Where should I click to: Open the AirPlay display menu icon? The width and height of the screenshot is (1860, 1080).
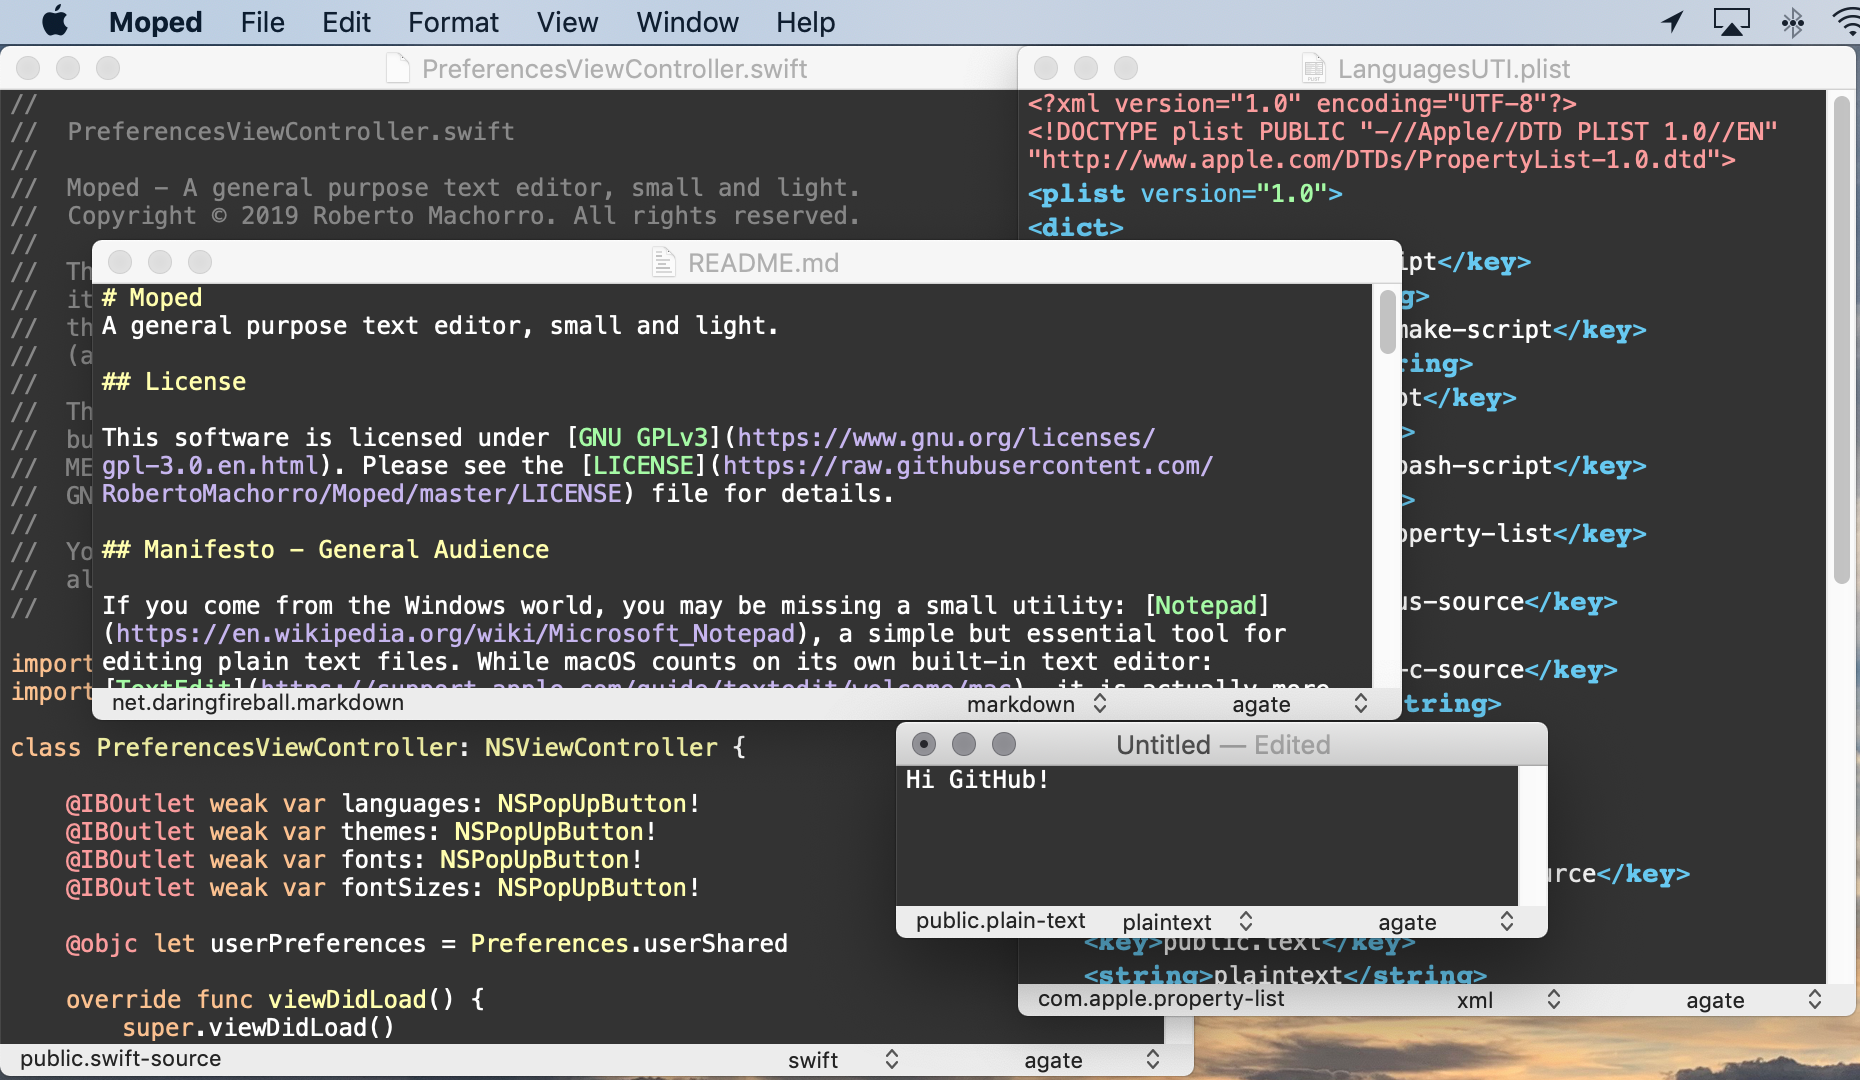(x=1731, y=21)
